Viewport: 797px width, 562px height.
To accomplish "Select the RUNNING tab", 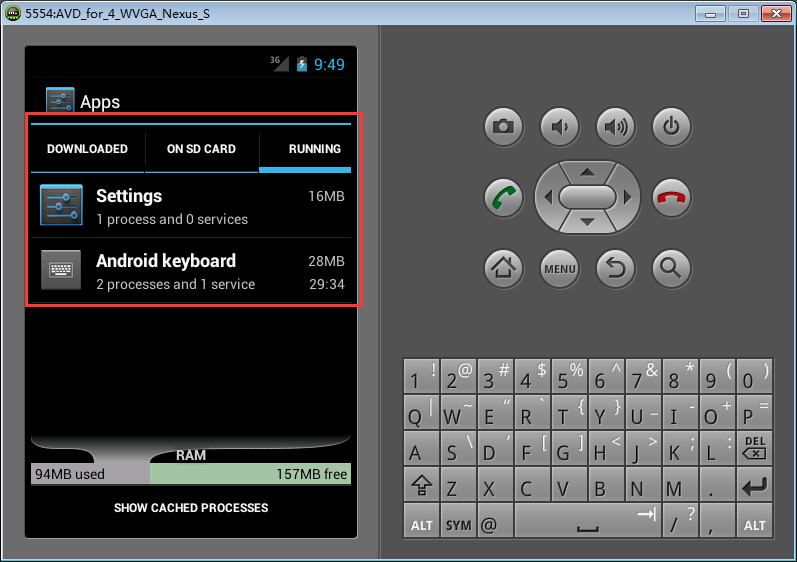I will (305, 149).
